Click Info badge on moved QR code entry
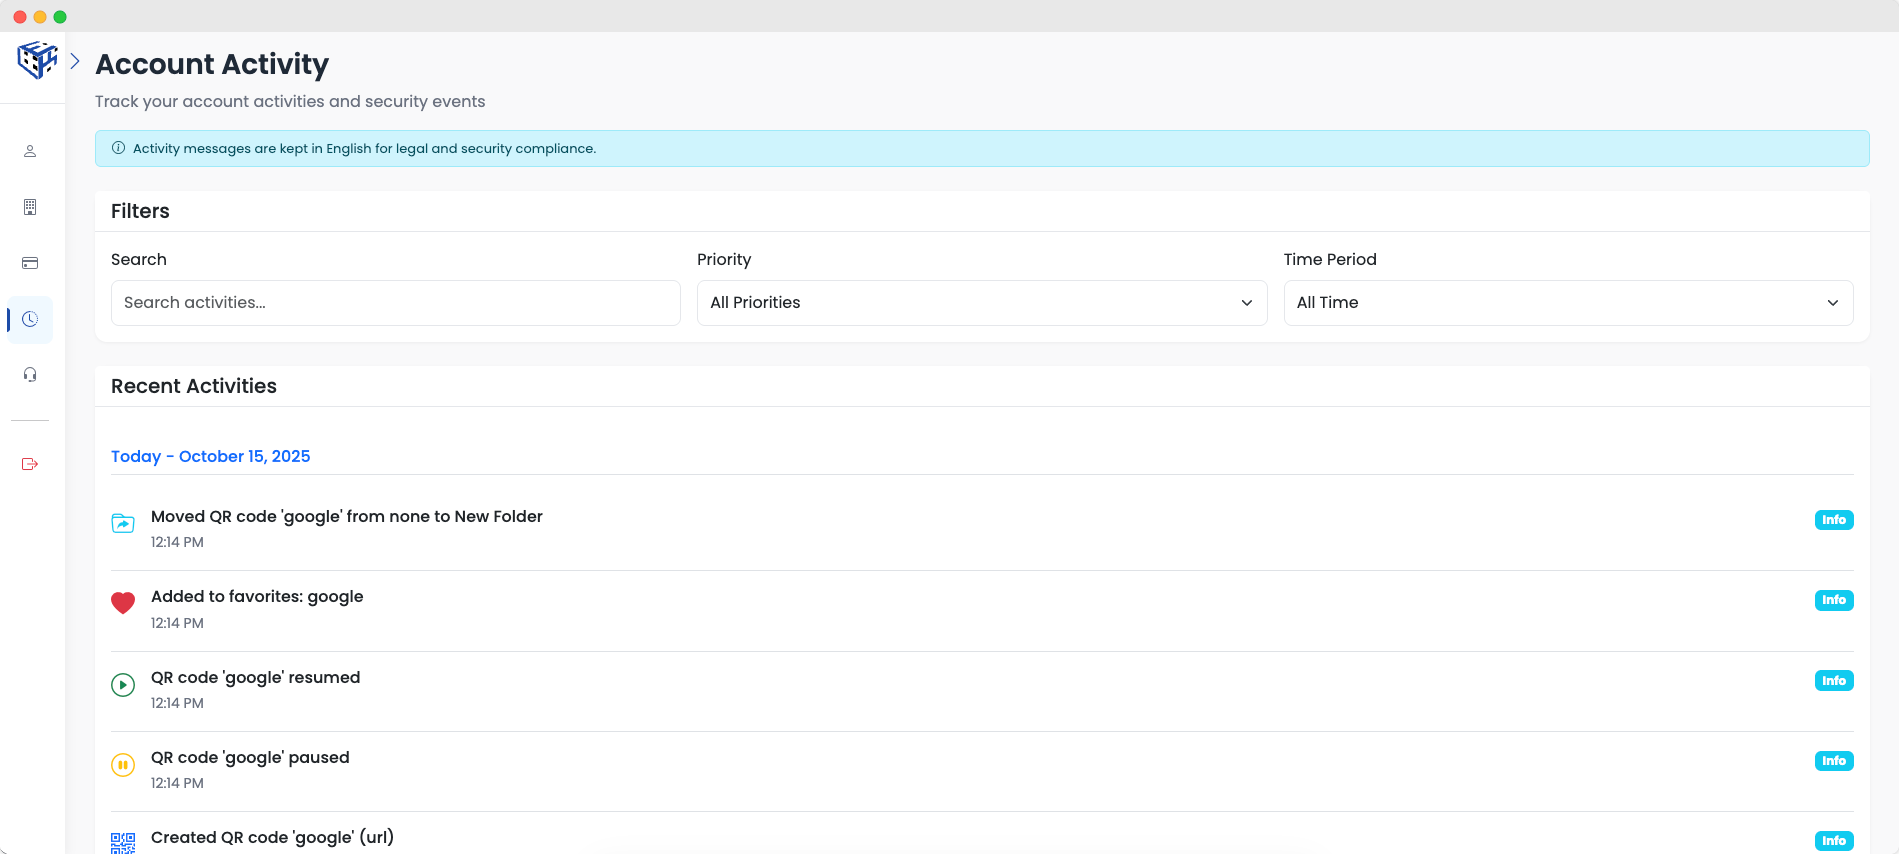Image resolution: width=1899 pixels, height=854 pixels. [1833, 520]
